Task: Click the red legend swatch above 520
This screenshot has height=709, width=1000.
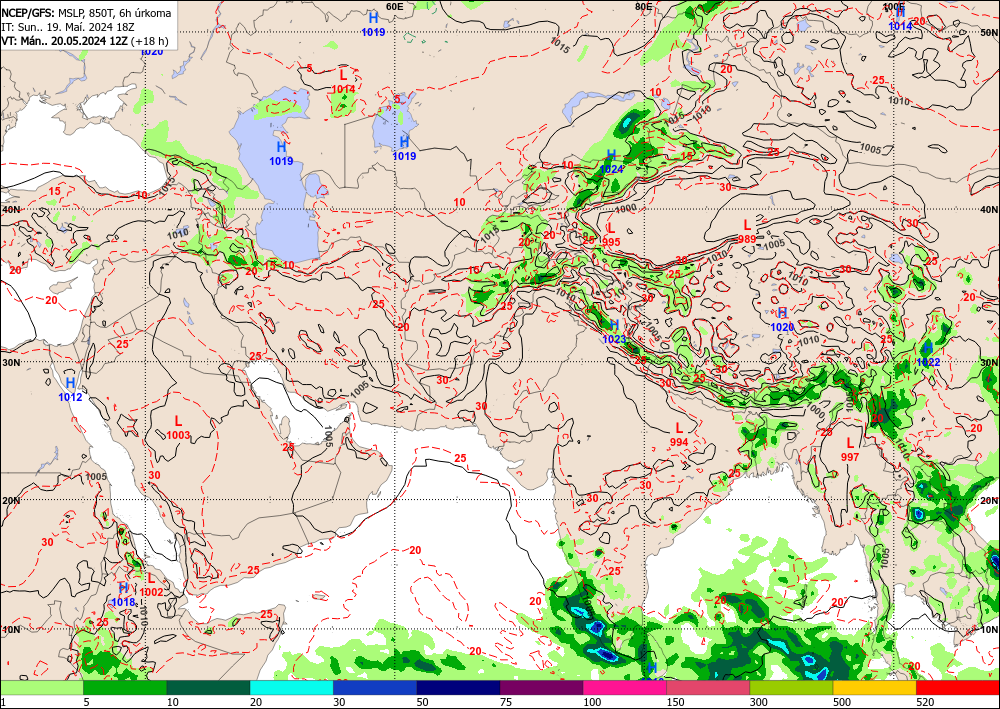Action: (x=958, y=688)
